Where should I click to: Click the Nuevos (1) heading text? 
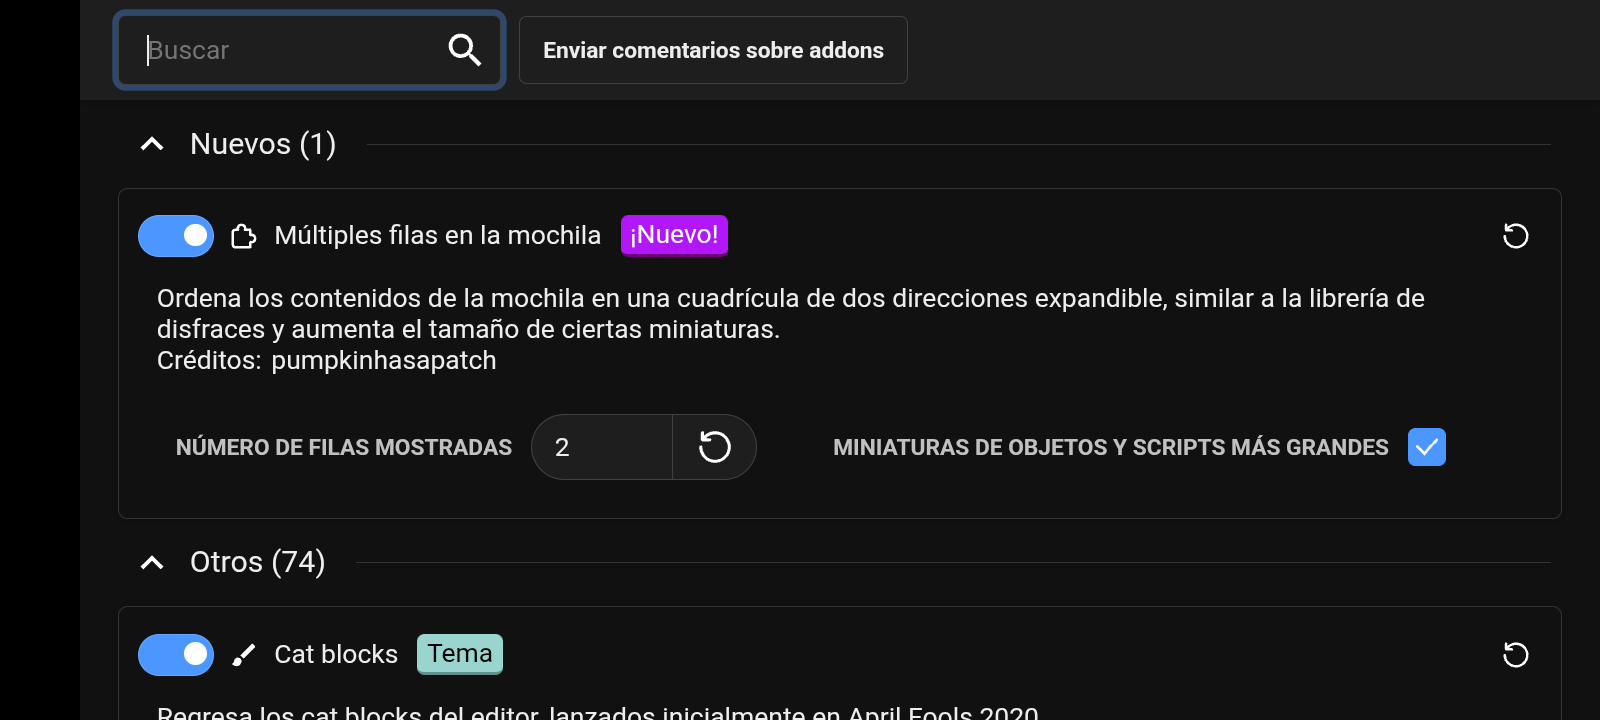[263, 144]
